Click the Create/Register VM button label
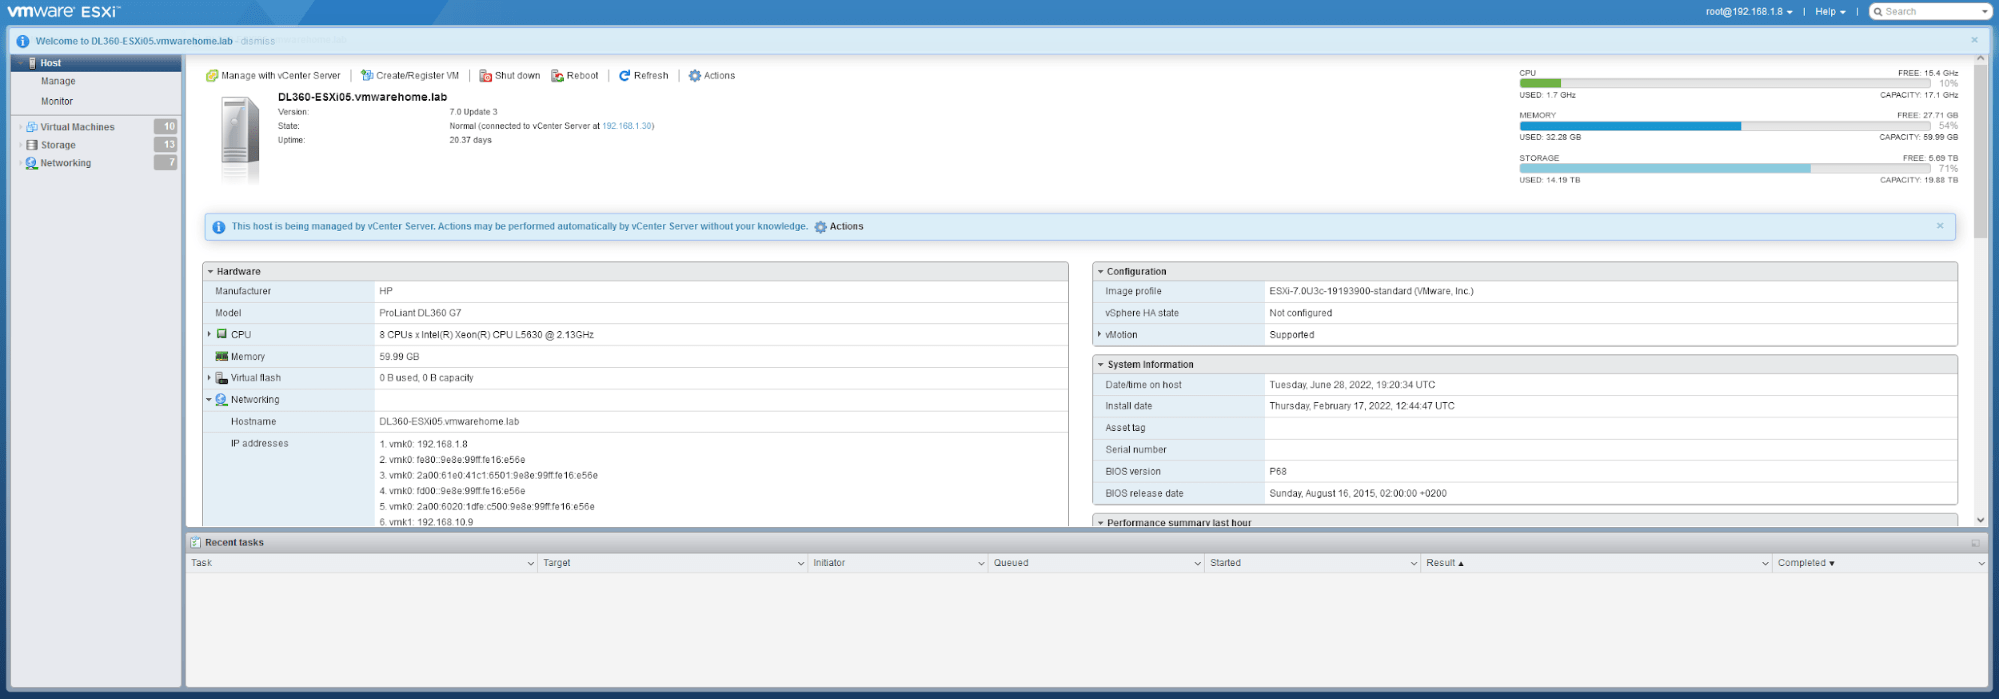This screenshot has width=1999, height=699. [x=417, y=76]
